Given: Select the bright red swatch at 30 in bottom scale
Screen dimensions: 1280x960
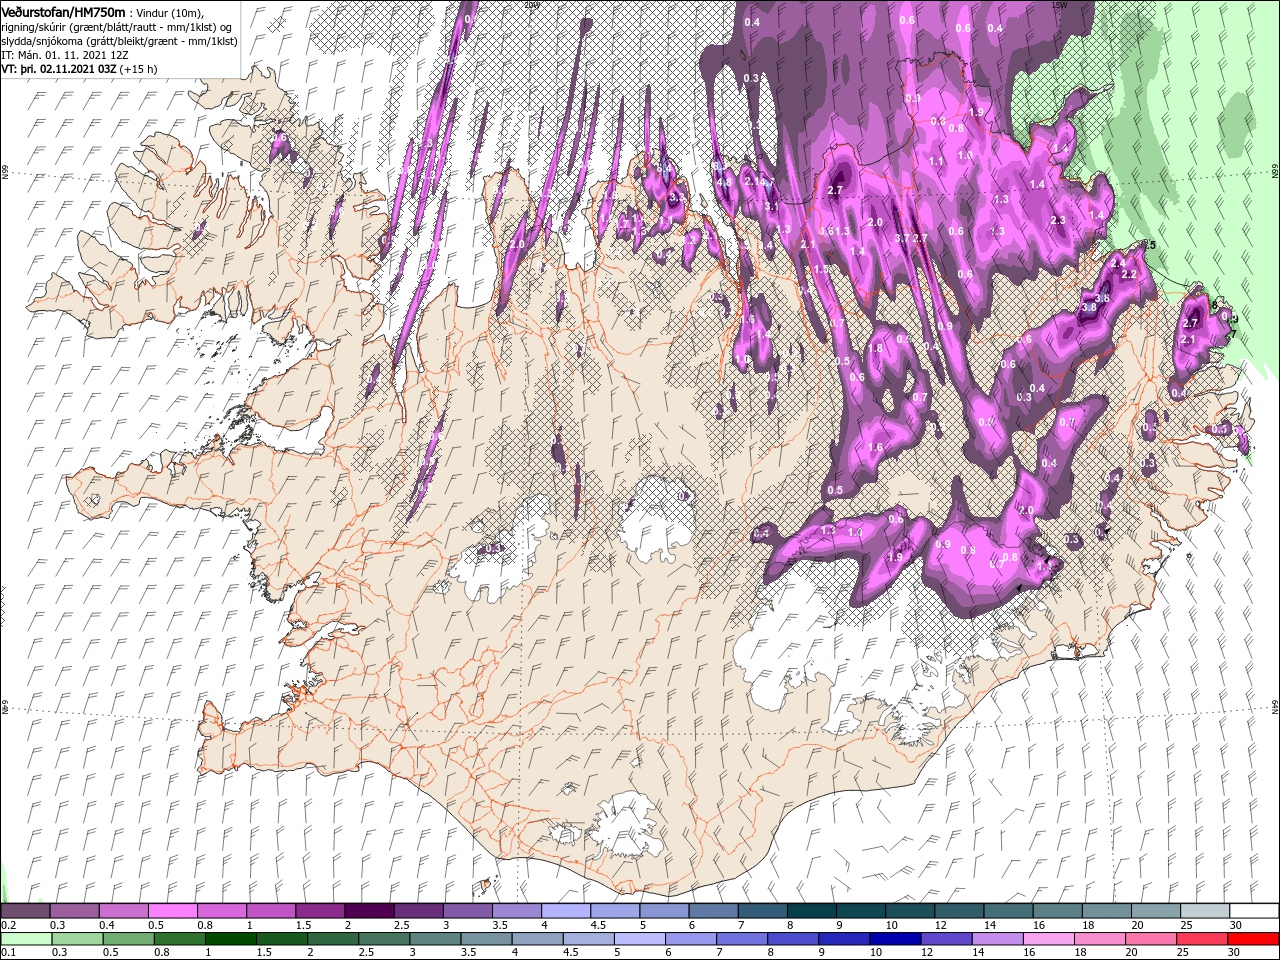Looking at the screenshot, I should click(x=1253, y=939).
